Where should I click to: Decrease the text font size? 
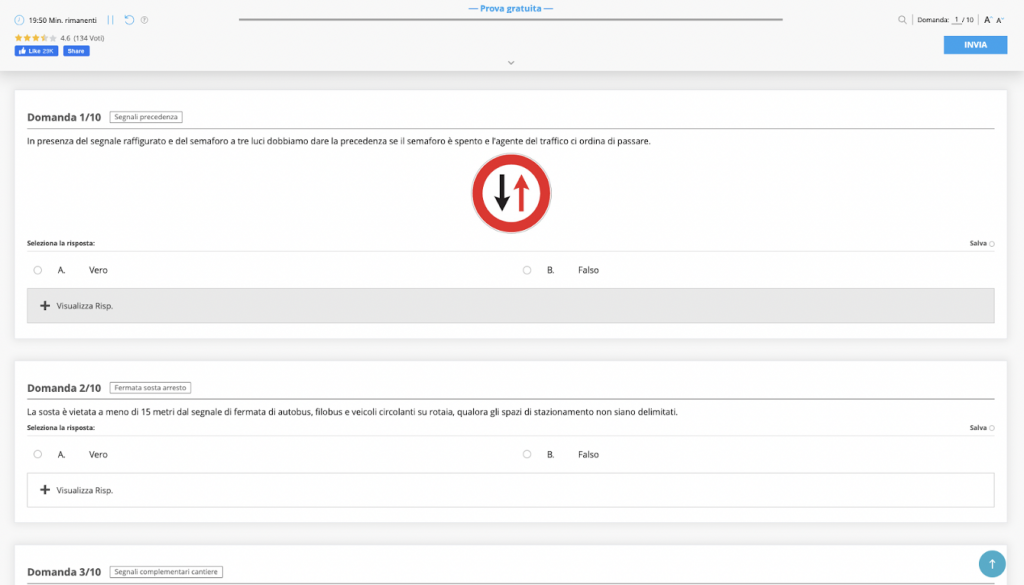[x=1000, y=20]
